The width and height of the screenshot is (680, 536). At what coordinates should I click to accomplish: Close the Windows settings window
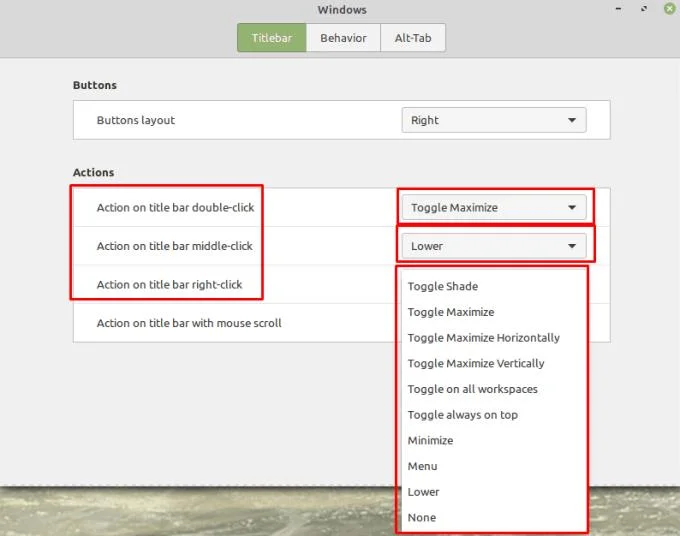pos(670,9)
